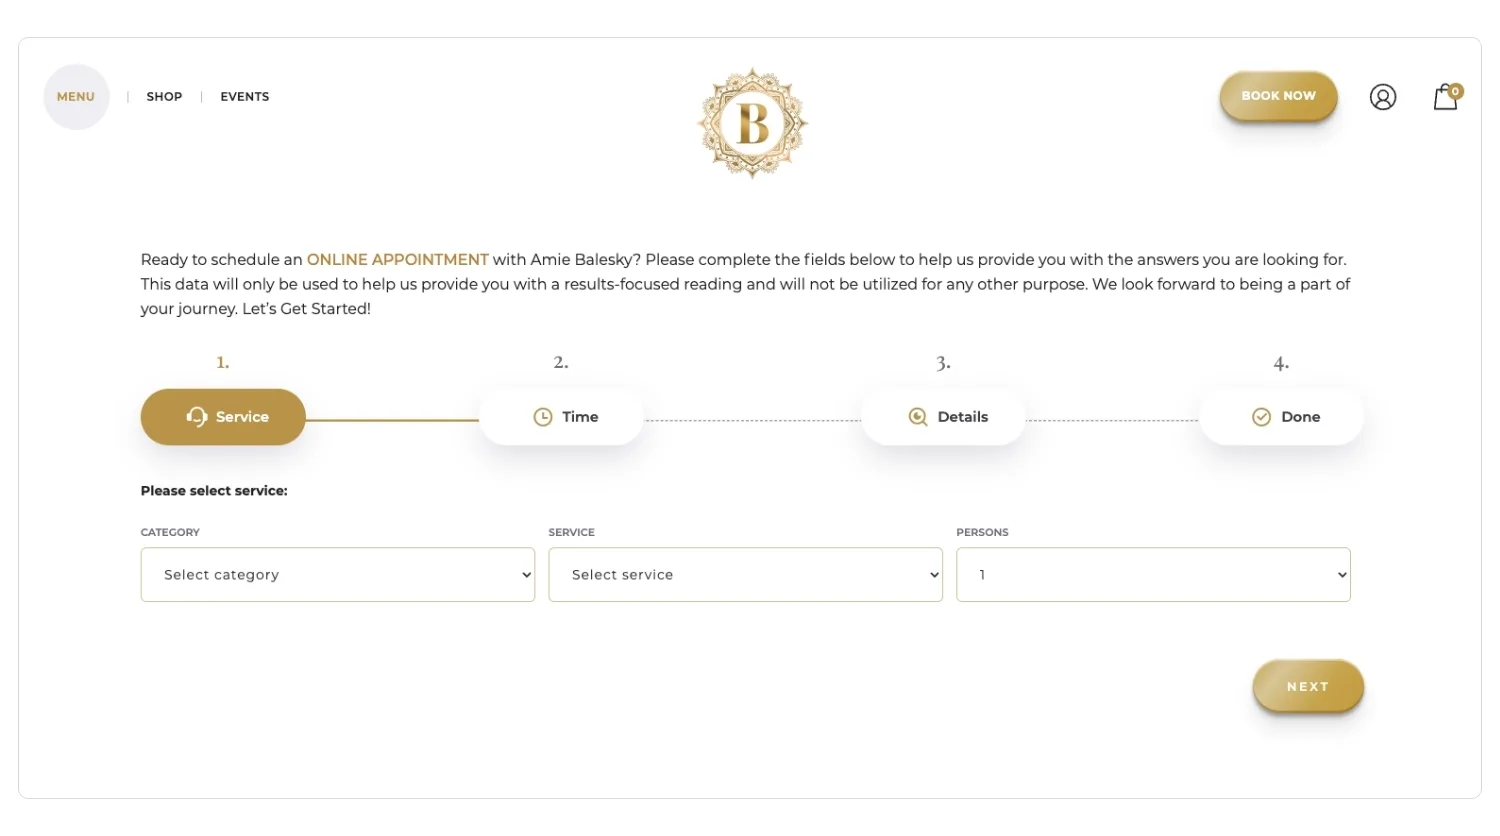The image size is (1500, 836).
Task: Click the gold B mandala logo
Action: click(x=752, y=123)
